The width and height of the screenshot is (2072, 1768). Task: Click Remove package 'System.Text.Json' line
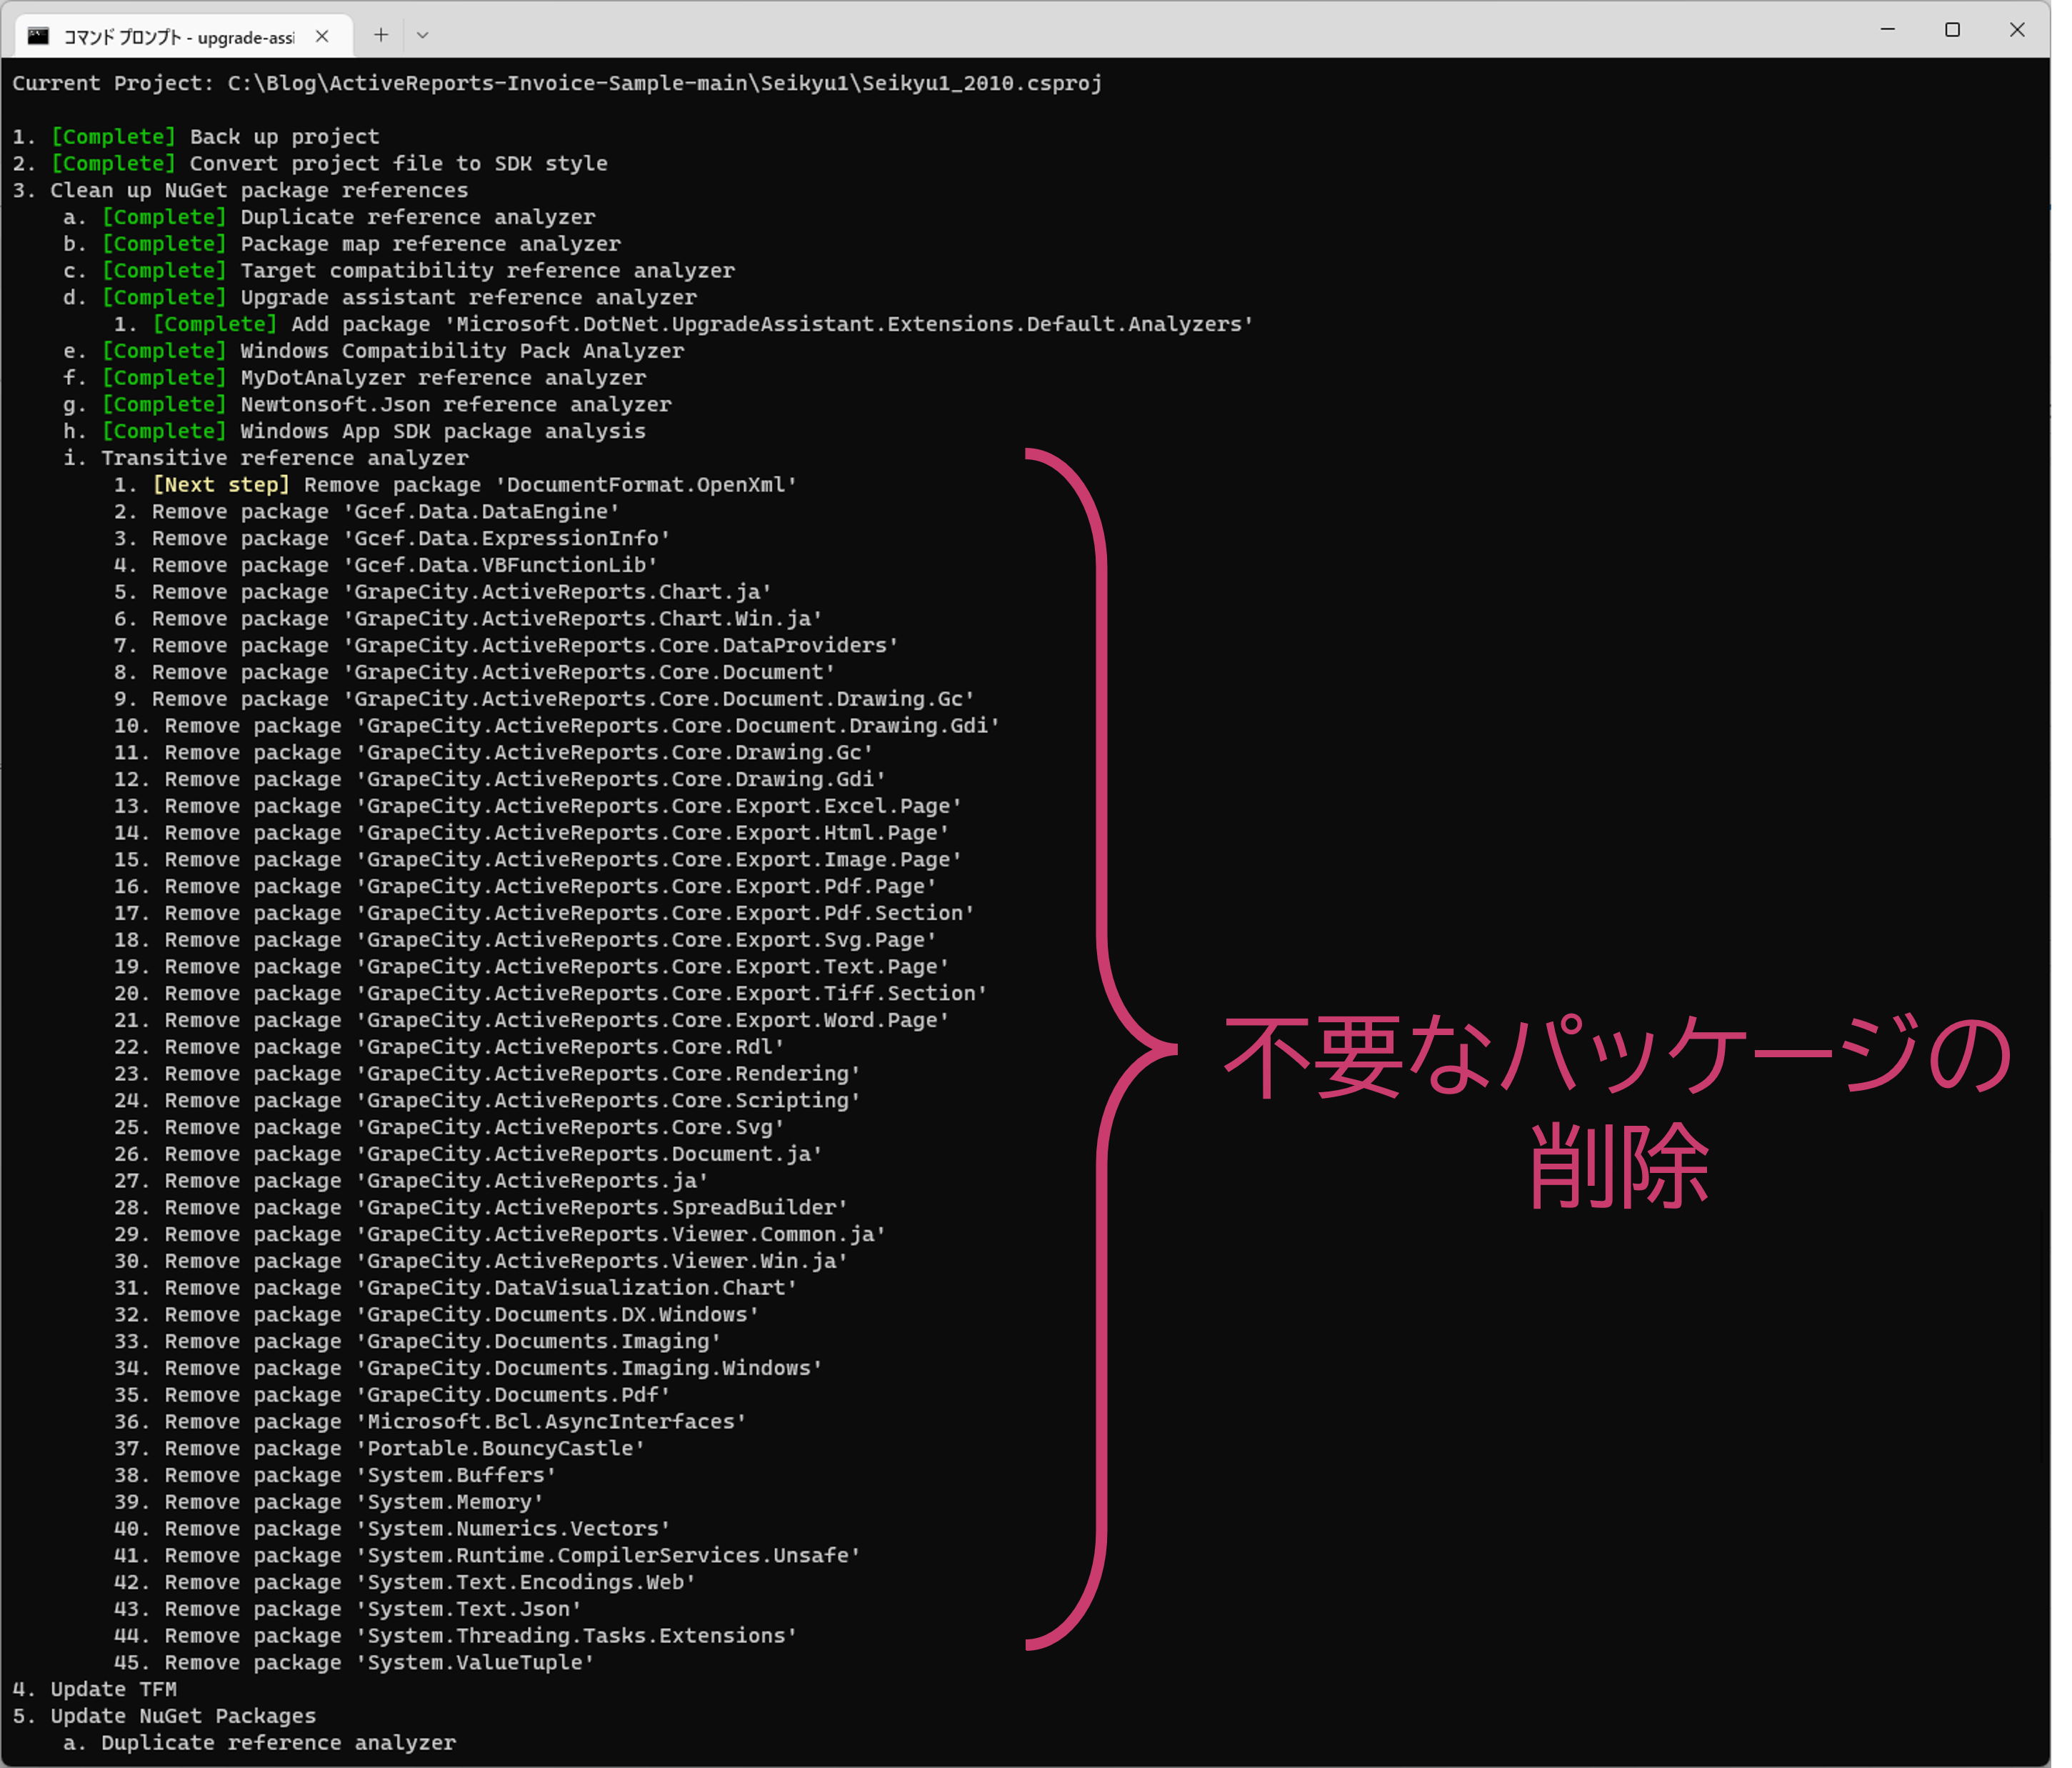347,1610
